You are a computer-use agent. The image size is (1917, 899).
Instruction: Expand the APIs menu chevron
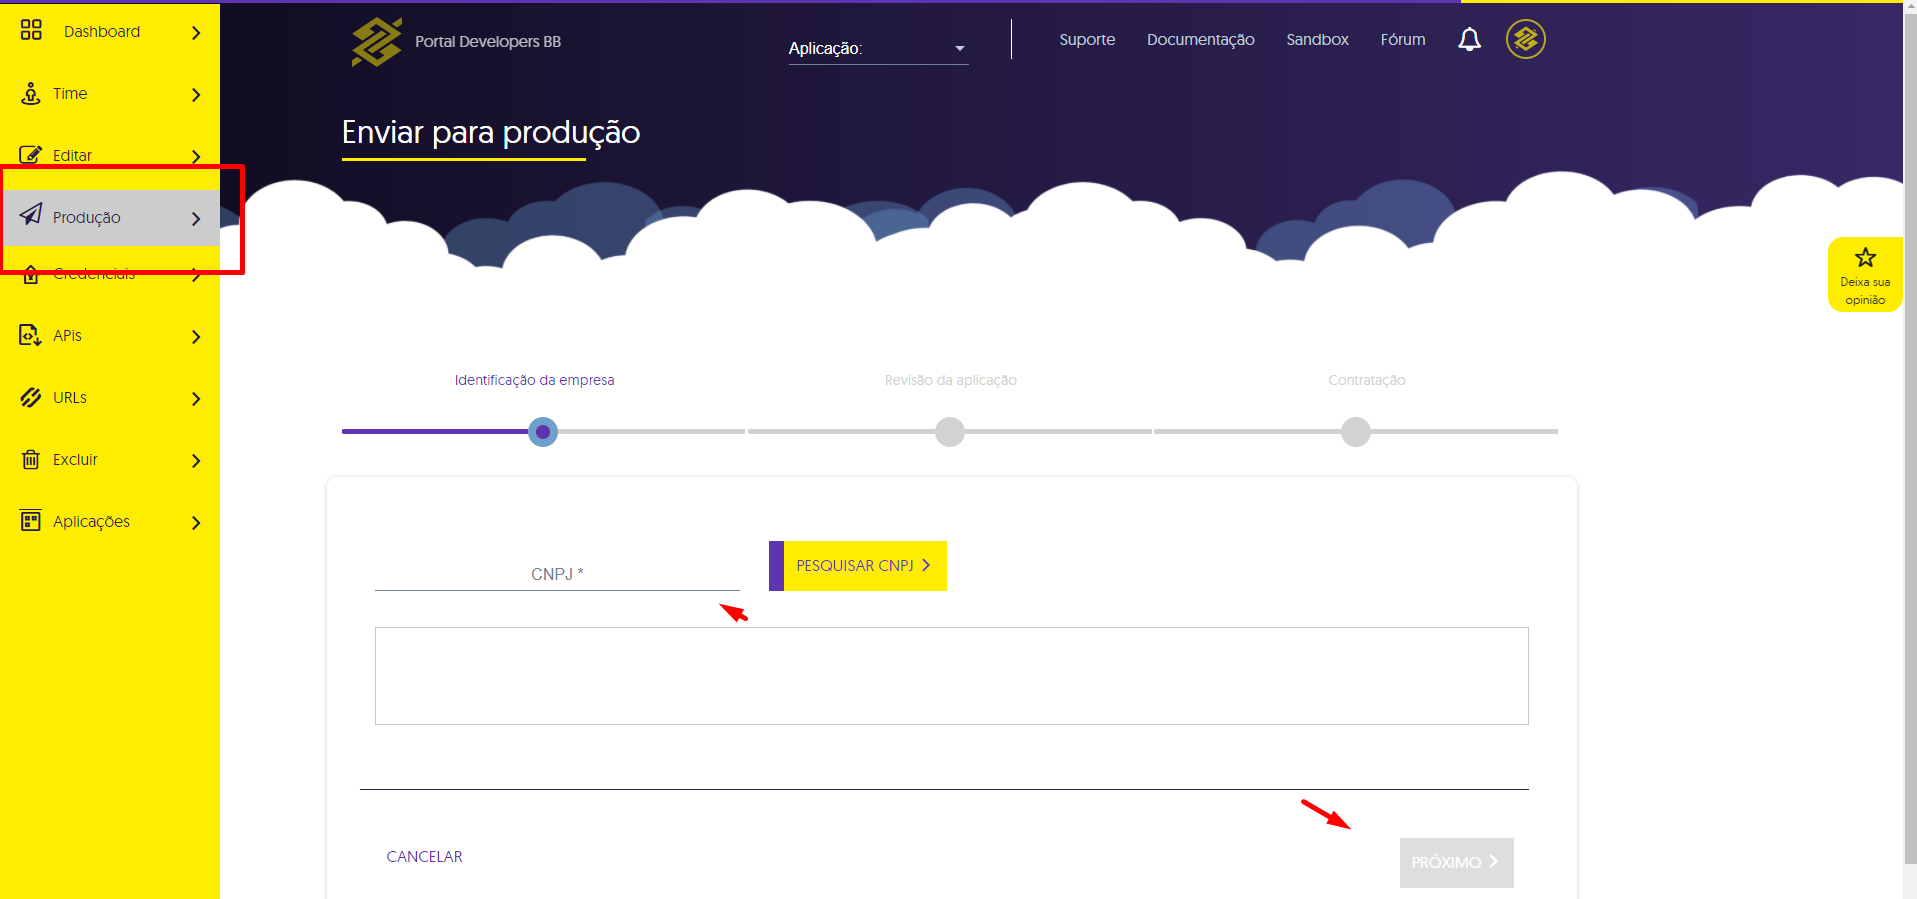coord(196,337)
